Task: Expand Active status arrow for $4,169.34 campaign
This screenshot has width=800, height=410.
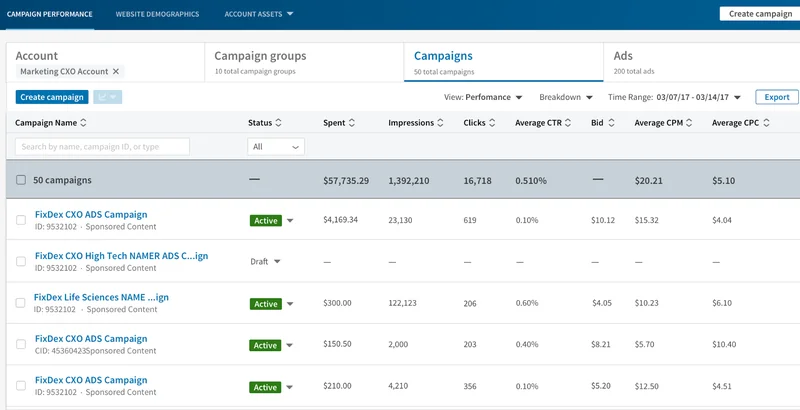Action: 290,221
